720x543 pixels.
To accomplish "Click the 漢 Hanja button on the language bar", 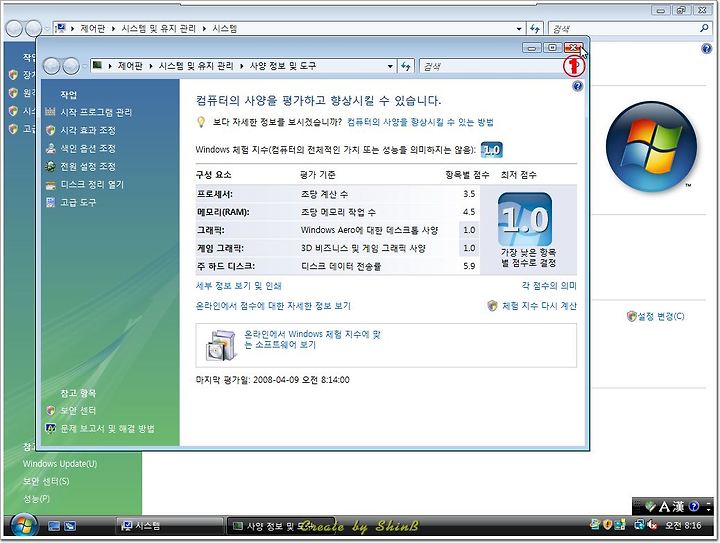I will click(679, 507).
